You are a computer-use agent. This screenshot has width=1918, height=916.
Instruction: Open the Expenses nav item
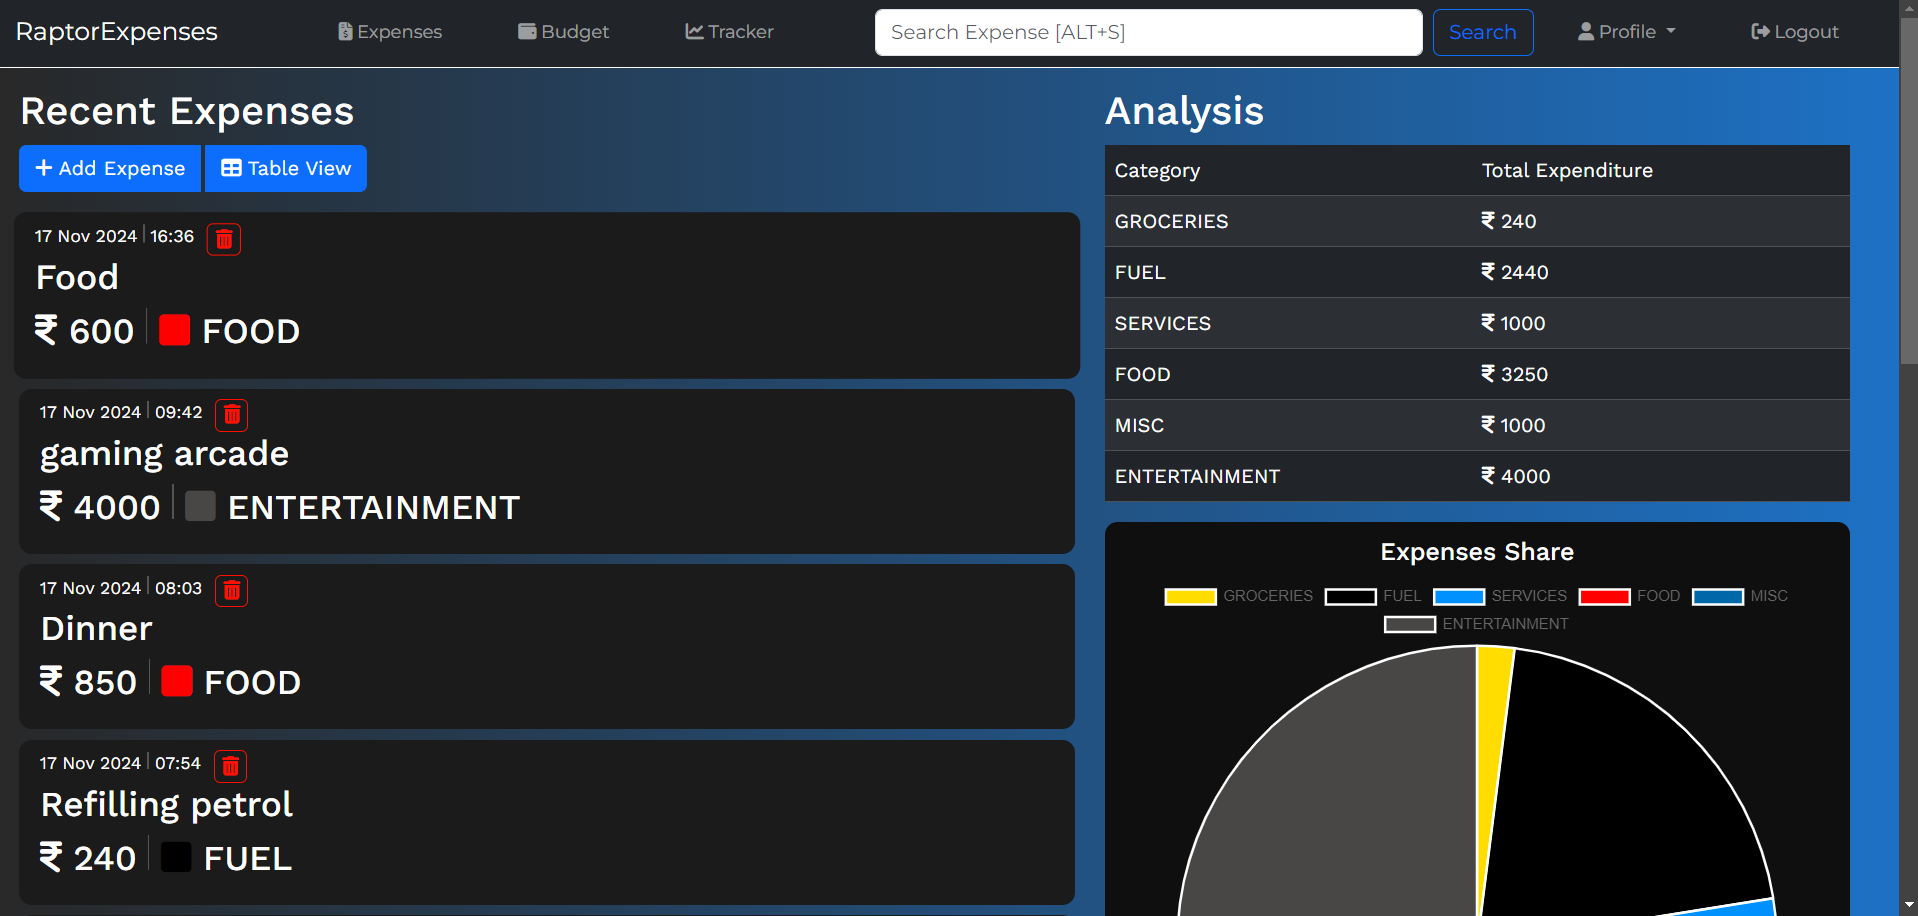pyautogui.click(x=390, y=32)
